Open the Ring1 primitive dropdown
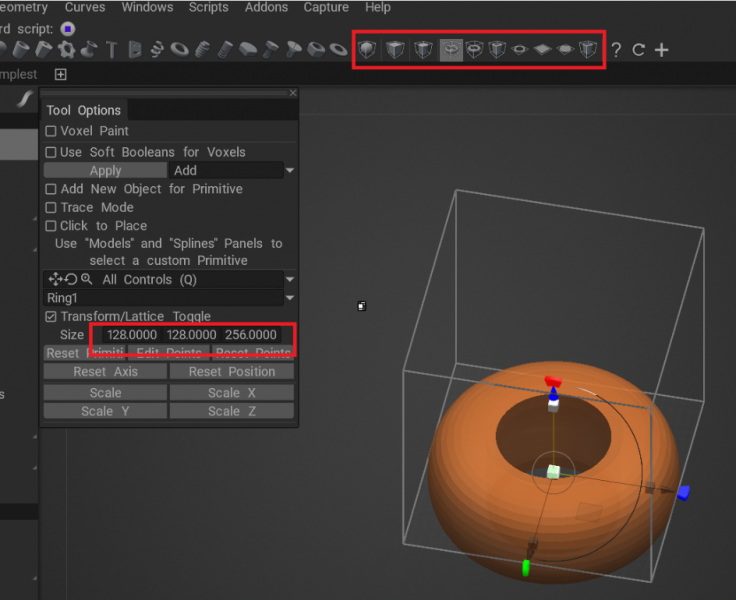Screen dimensions: 736x600 [290, 298]
